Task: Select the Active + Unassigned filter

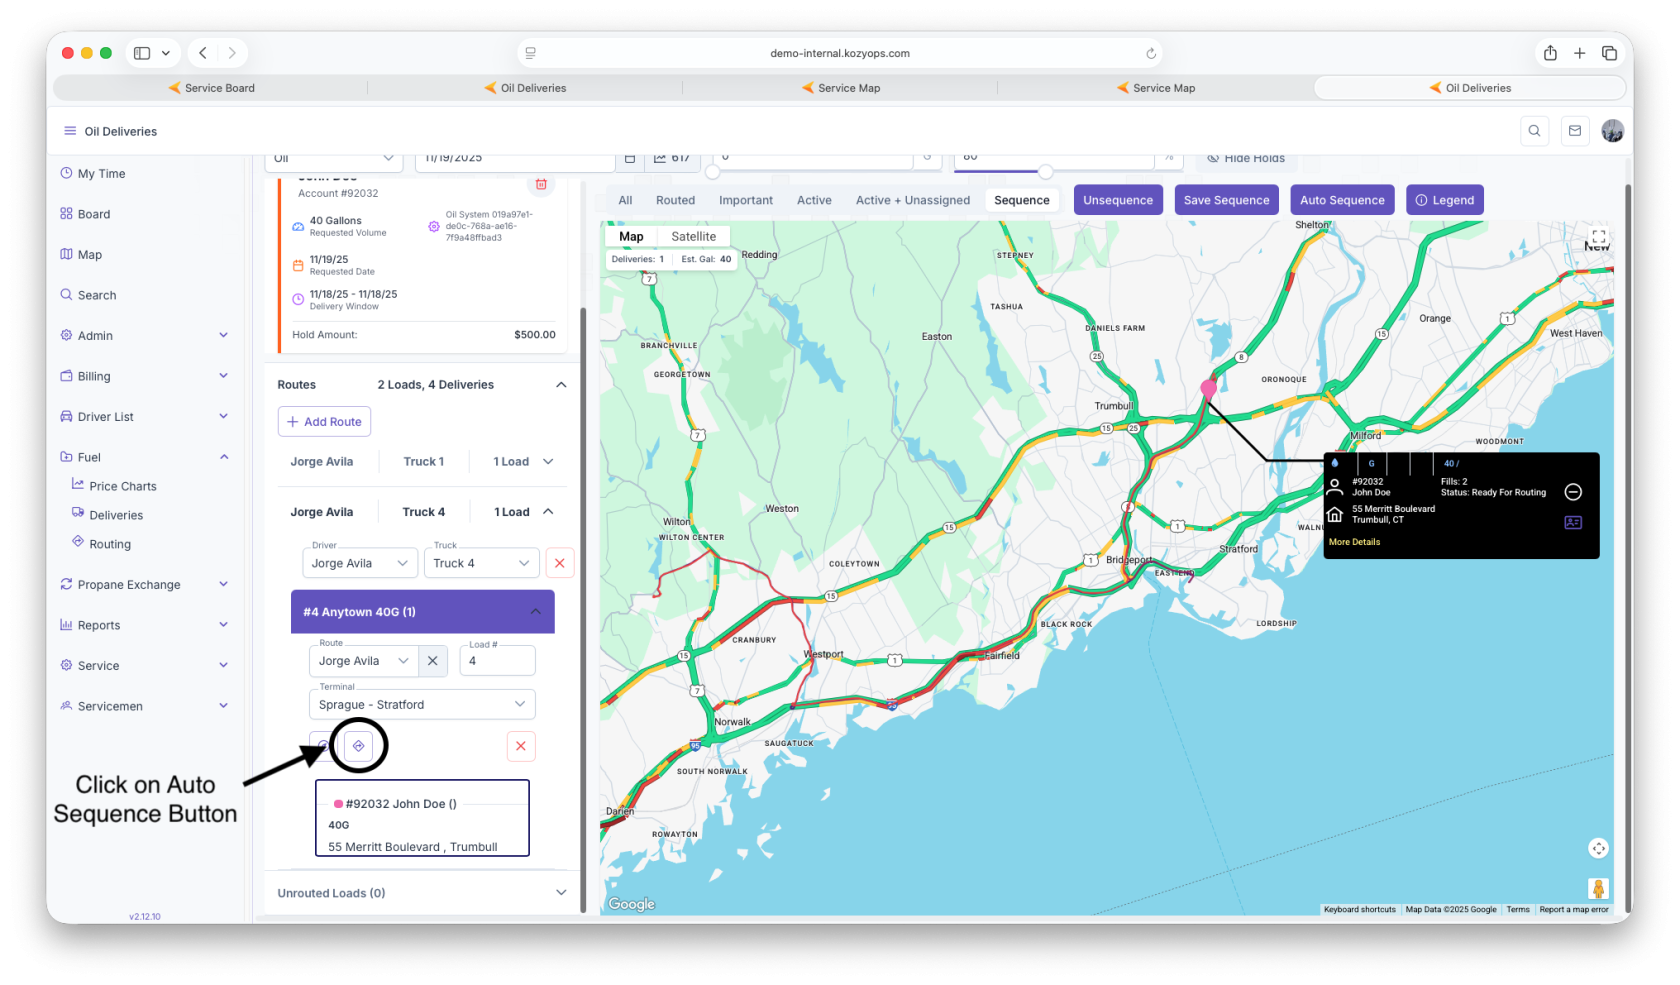Action: 912,200
